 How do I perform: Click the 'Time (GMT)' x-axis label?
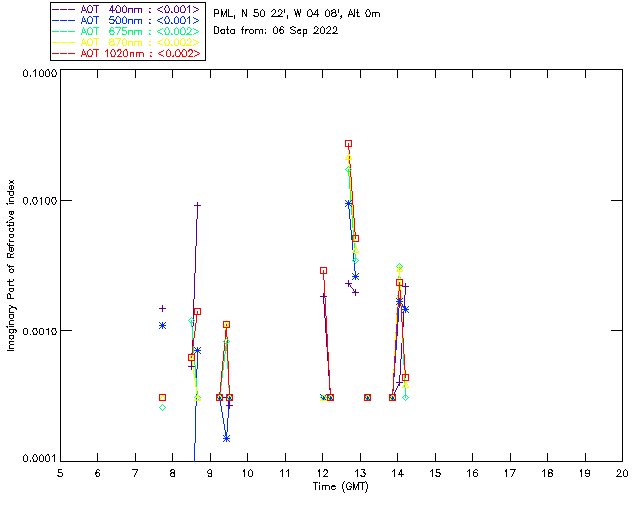(341, 486)
